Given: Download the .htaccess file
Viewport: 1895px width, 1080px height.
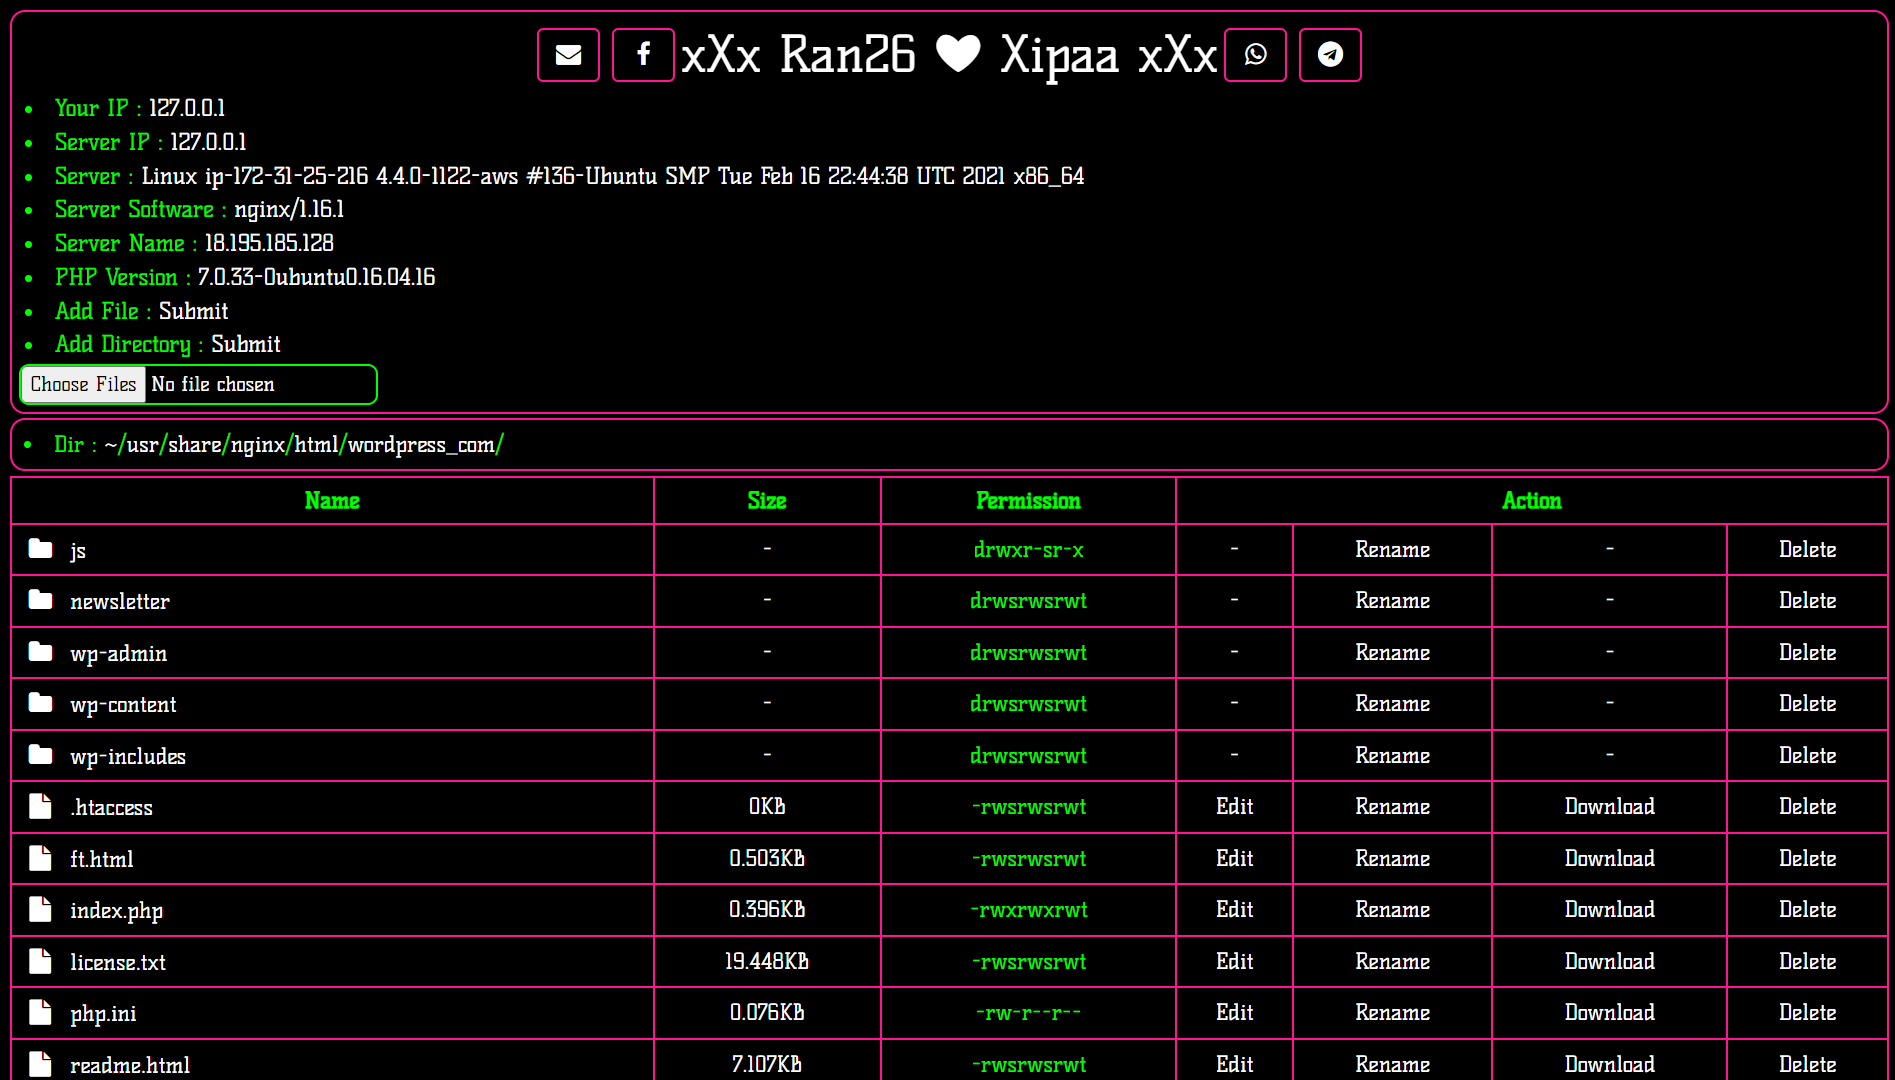Looking at the screenshot, I should click(x=1610, y=806).
